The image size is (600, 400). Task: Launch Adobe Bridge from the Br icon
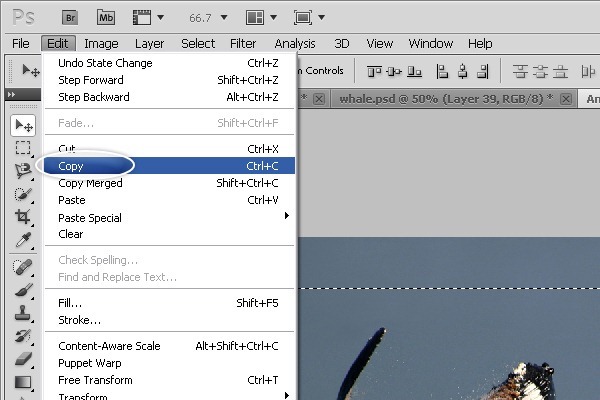(69, 17)
